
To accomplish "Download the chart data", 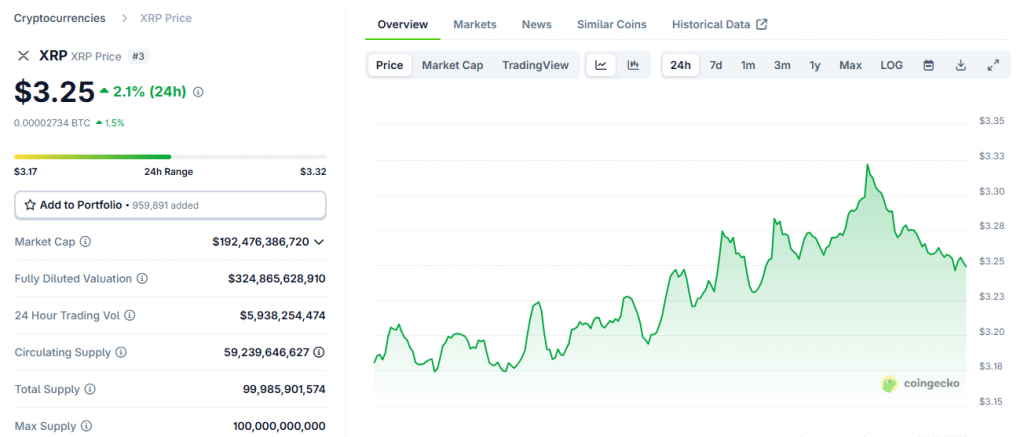I will 961,65.
